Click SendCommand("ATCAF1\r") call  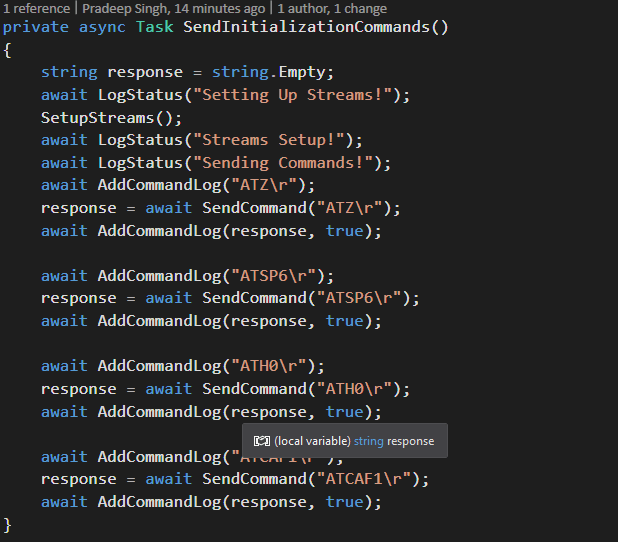pyautogui.click(x=316, y=479)
